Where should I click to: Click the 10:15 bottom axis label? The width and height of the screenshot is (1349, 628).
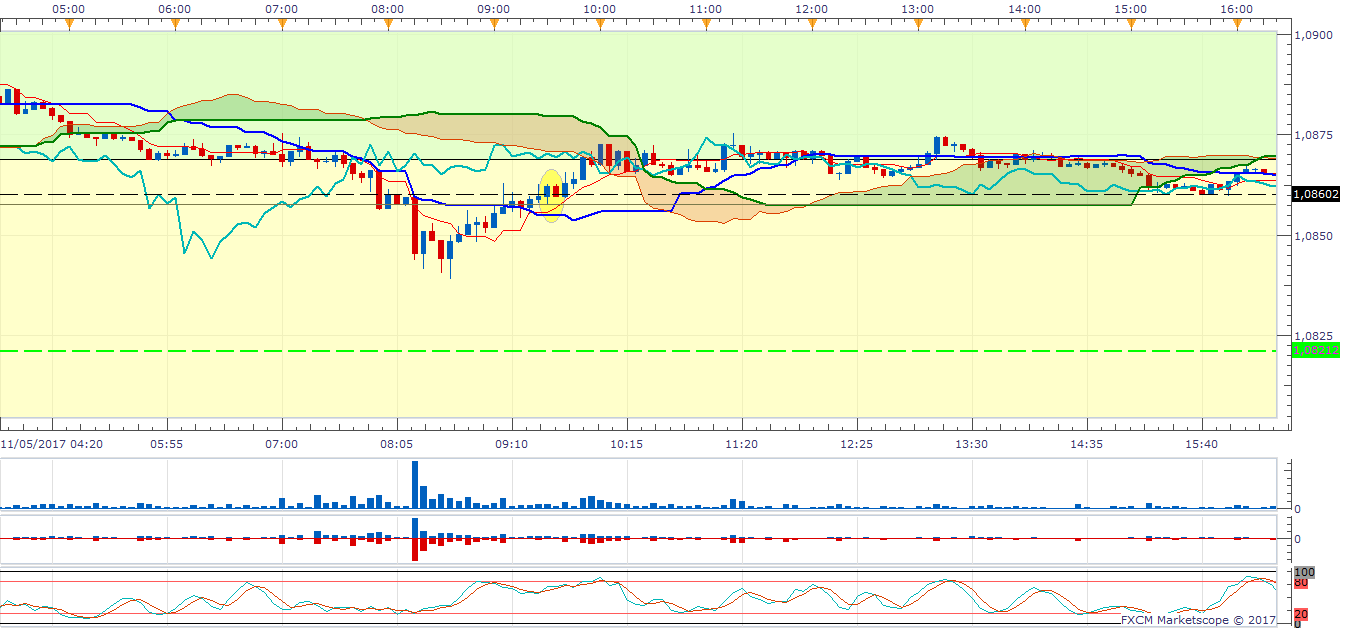tap(626, 443)
